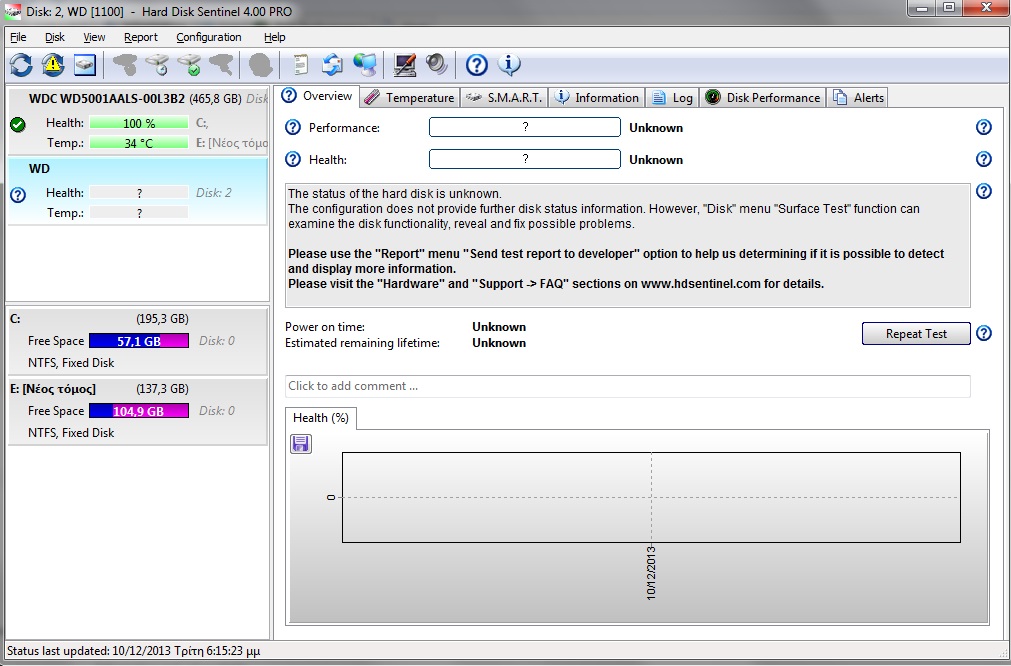Click help icon left of Performance label
The width and height of the screenshot is (1011, 666).
click(x=293, y=127)
